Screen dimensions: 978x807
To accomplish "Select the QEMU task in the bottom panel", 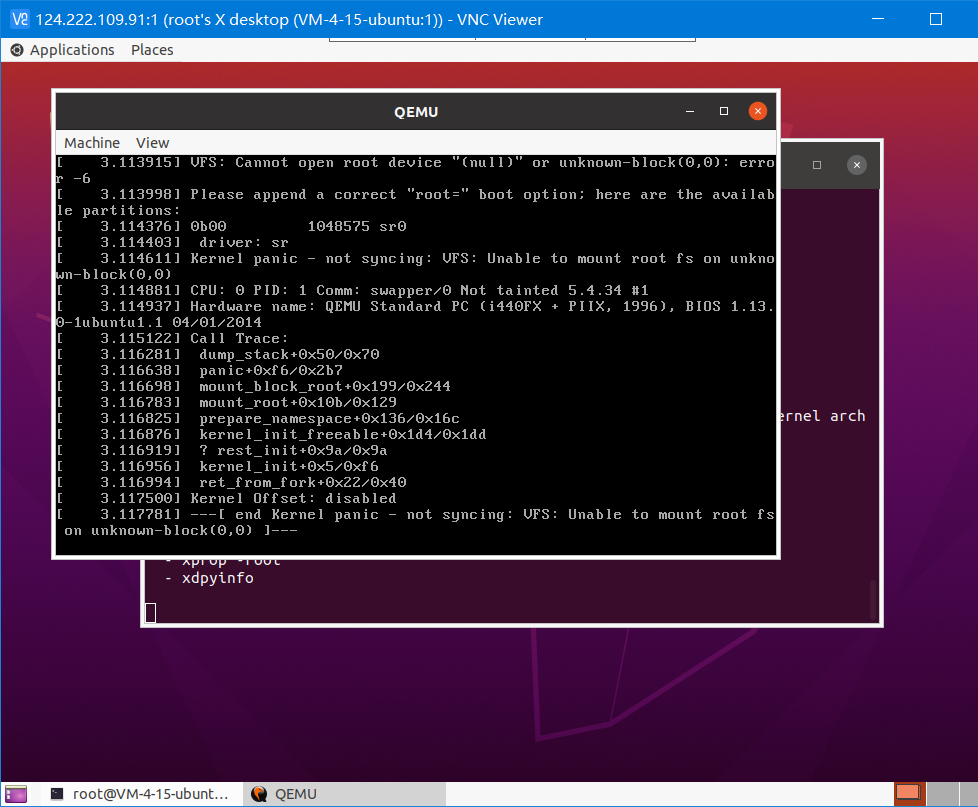I will click(x=344, y=794).
